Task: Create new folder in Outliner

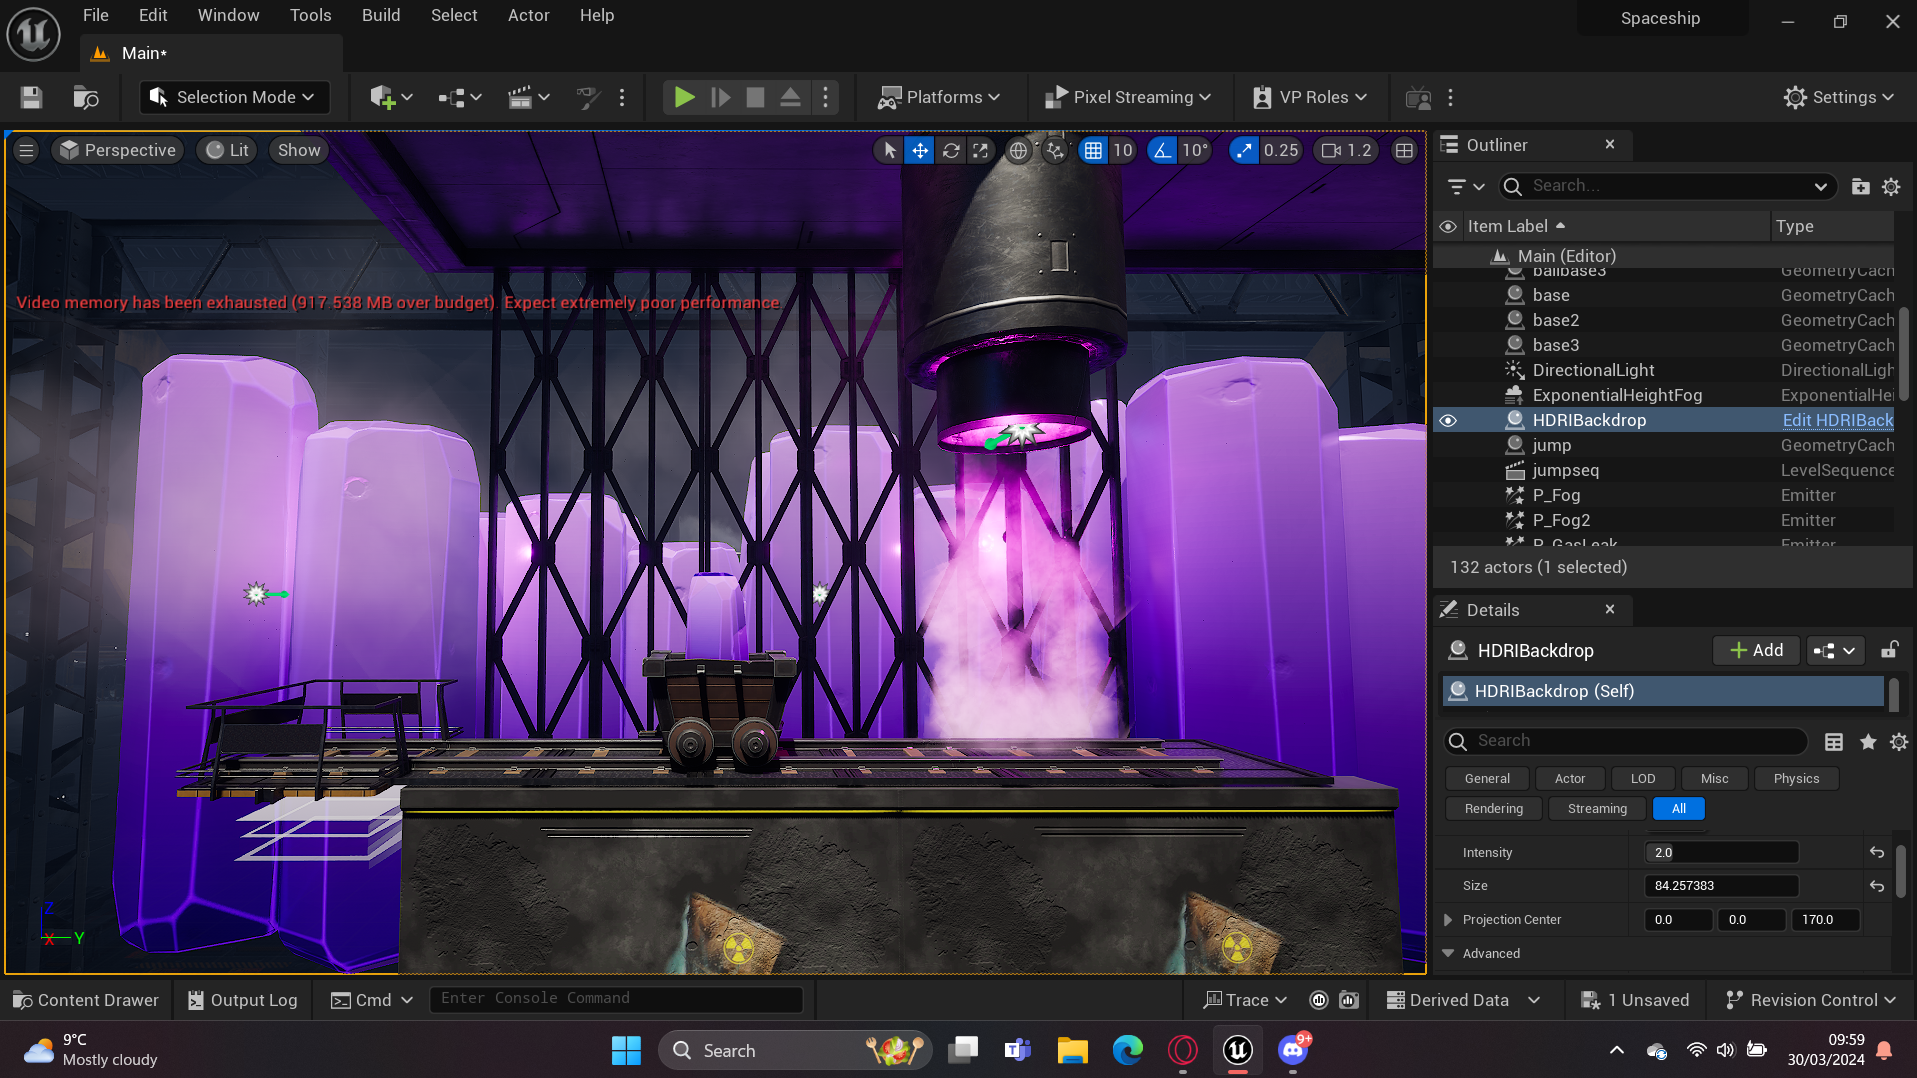Action: tap(1860, 186)
